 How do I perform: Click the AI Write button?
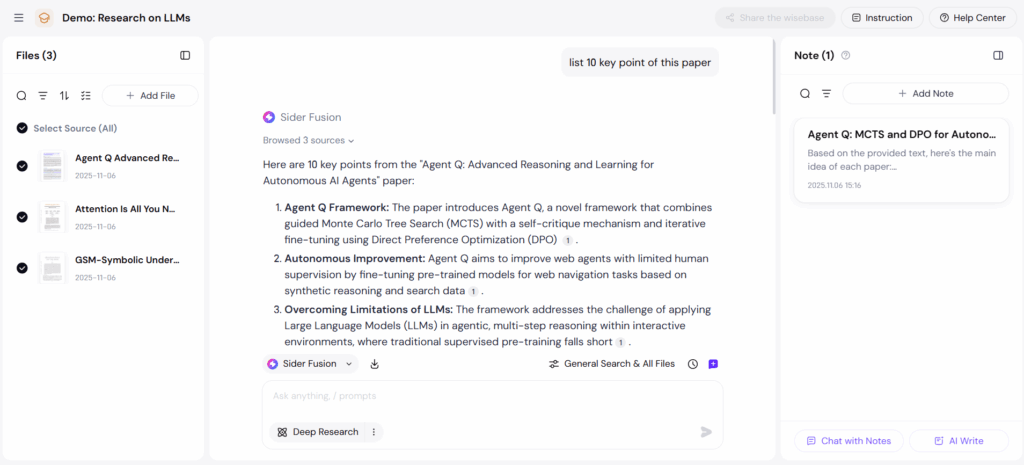point(959,441)
